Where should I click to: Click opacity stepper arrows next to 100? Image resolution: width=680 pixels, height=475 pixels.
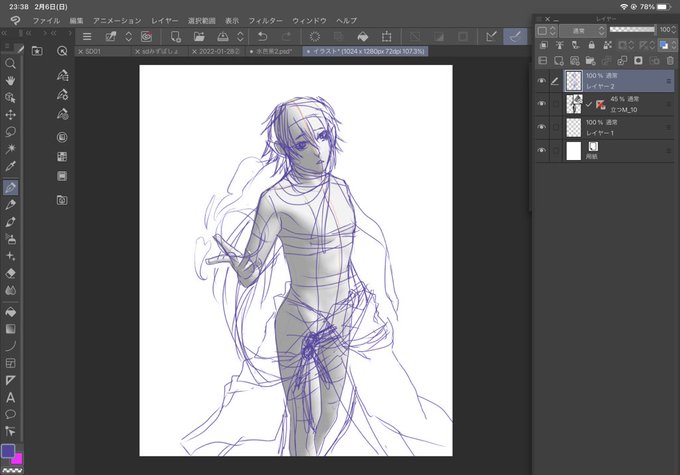click(673, 29)
